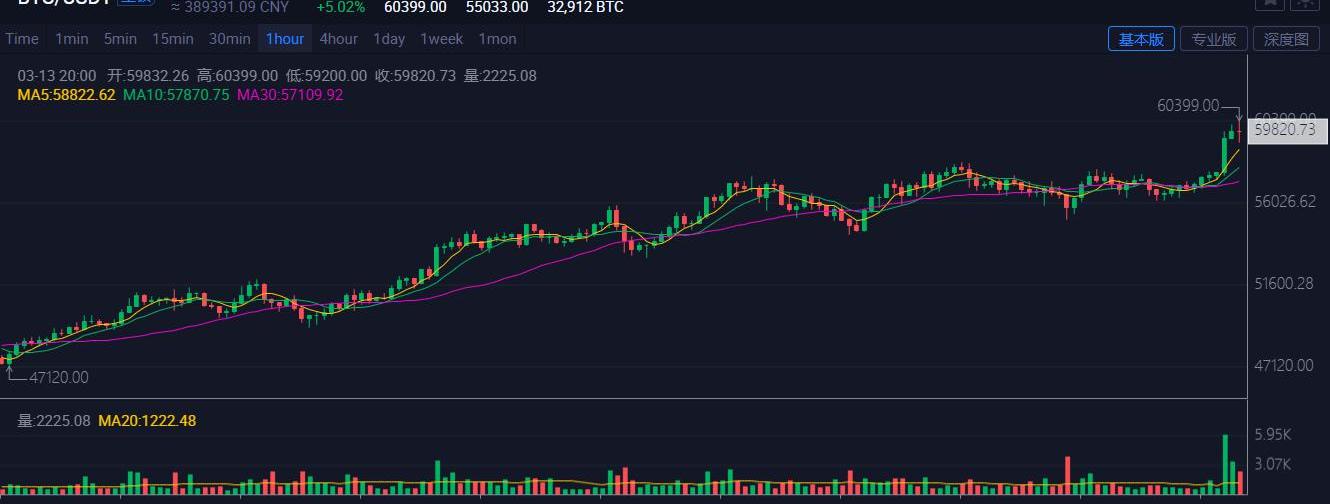
Task: Switch to 专业版 professional chart mode
Action: (x=1214, y=39)
